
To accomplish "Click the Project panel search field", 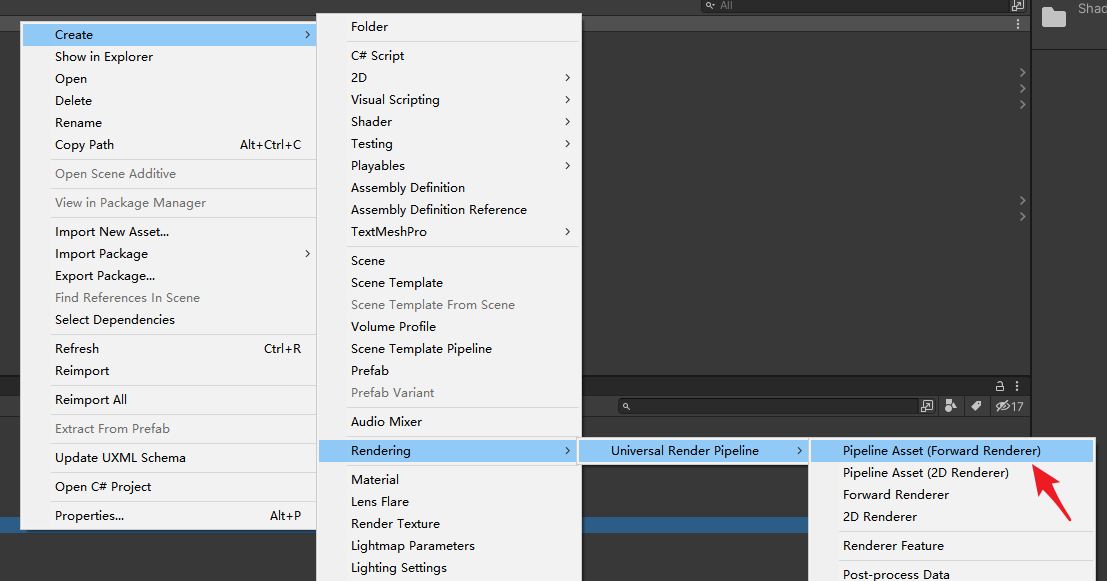I will click(x=768, y=406).
